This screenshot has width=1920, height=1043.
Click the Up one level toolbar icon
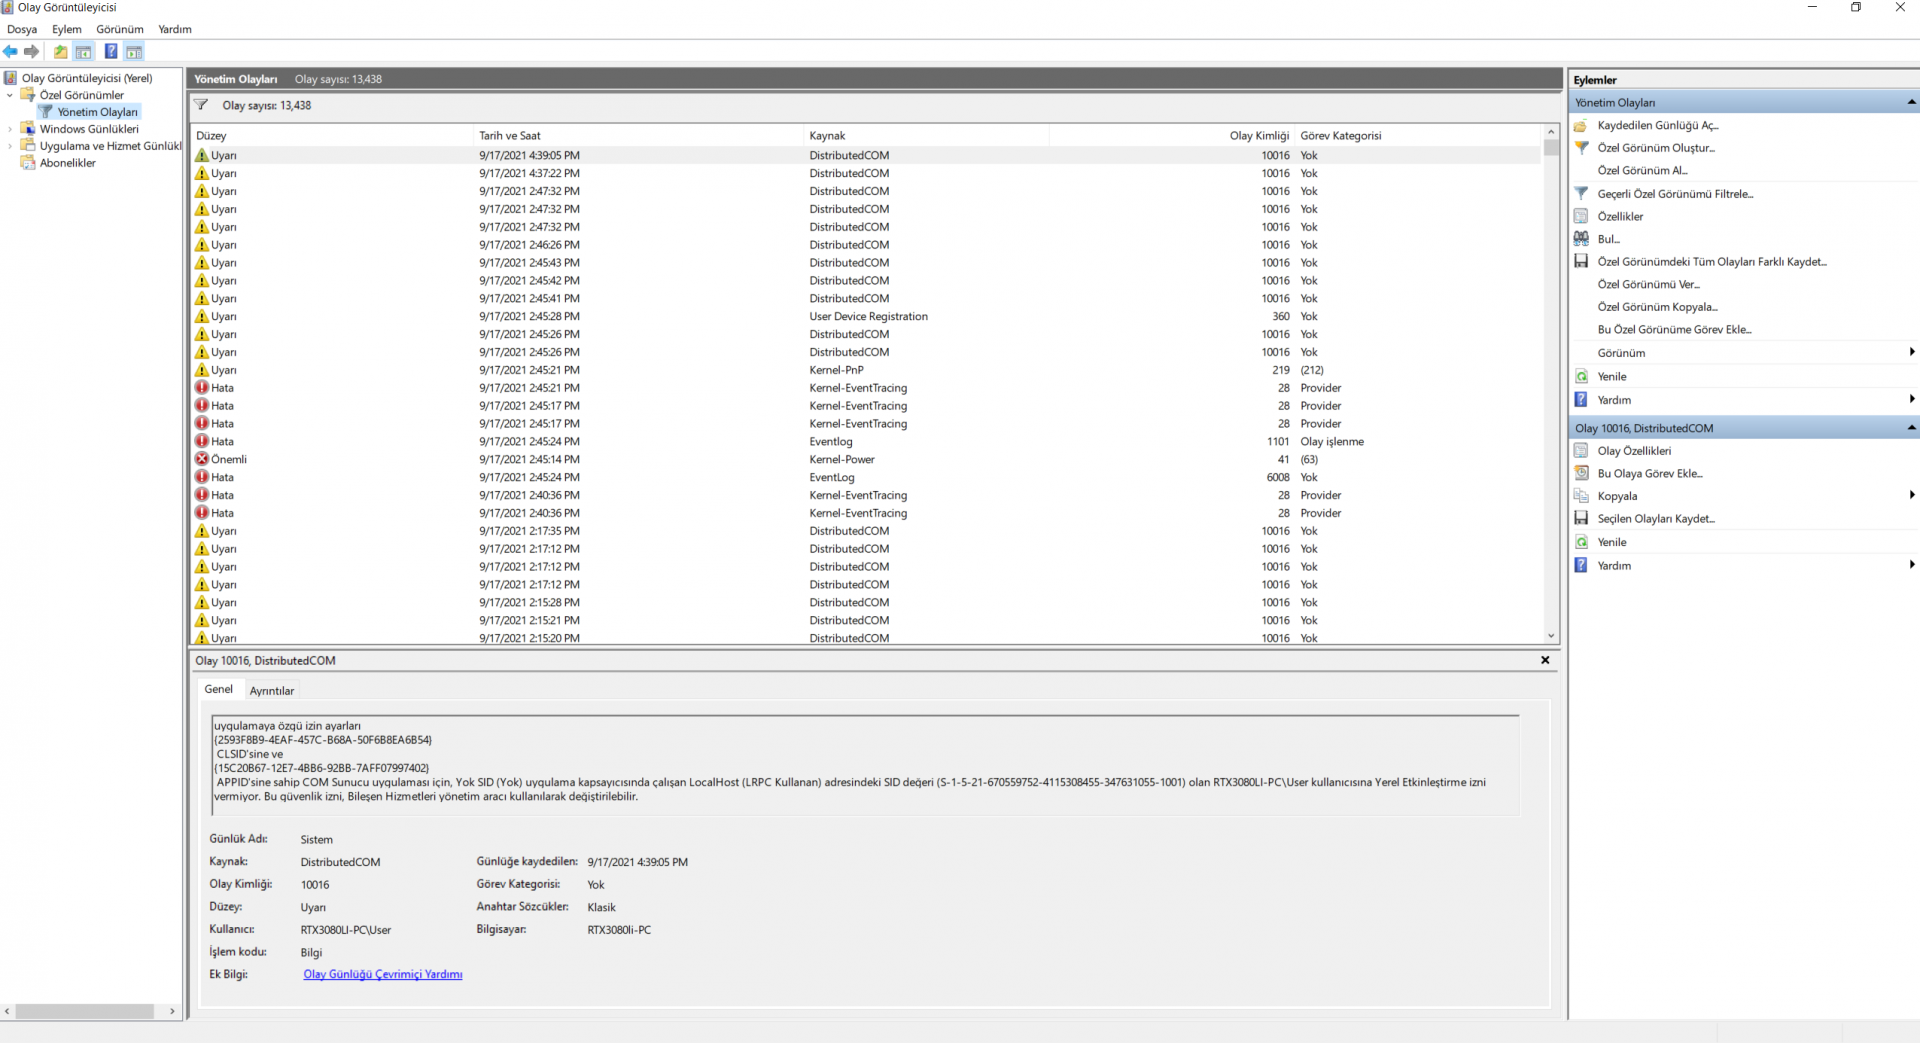click(x=61, y=51)
